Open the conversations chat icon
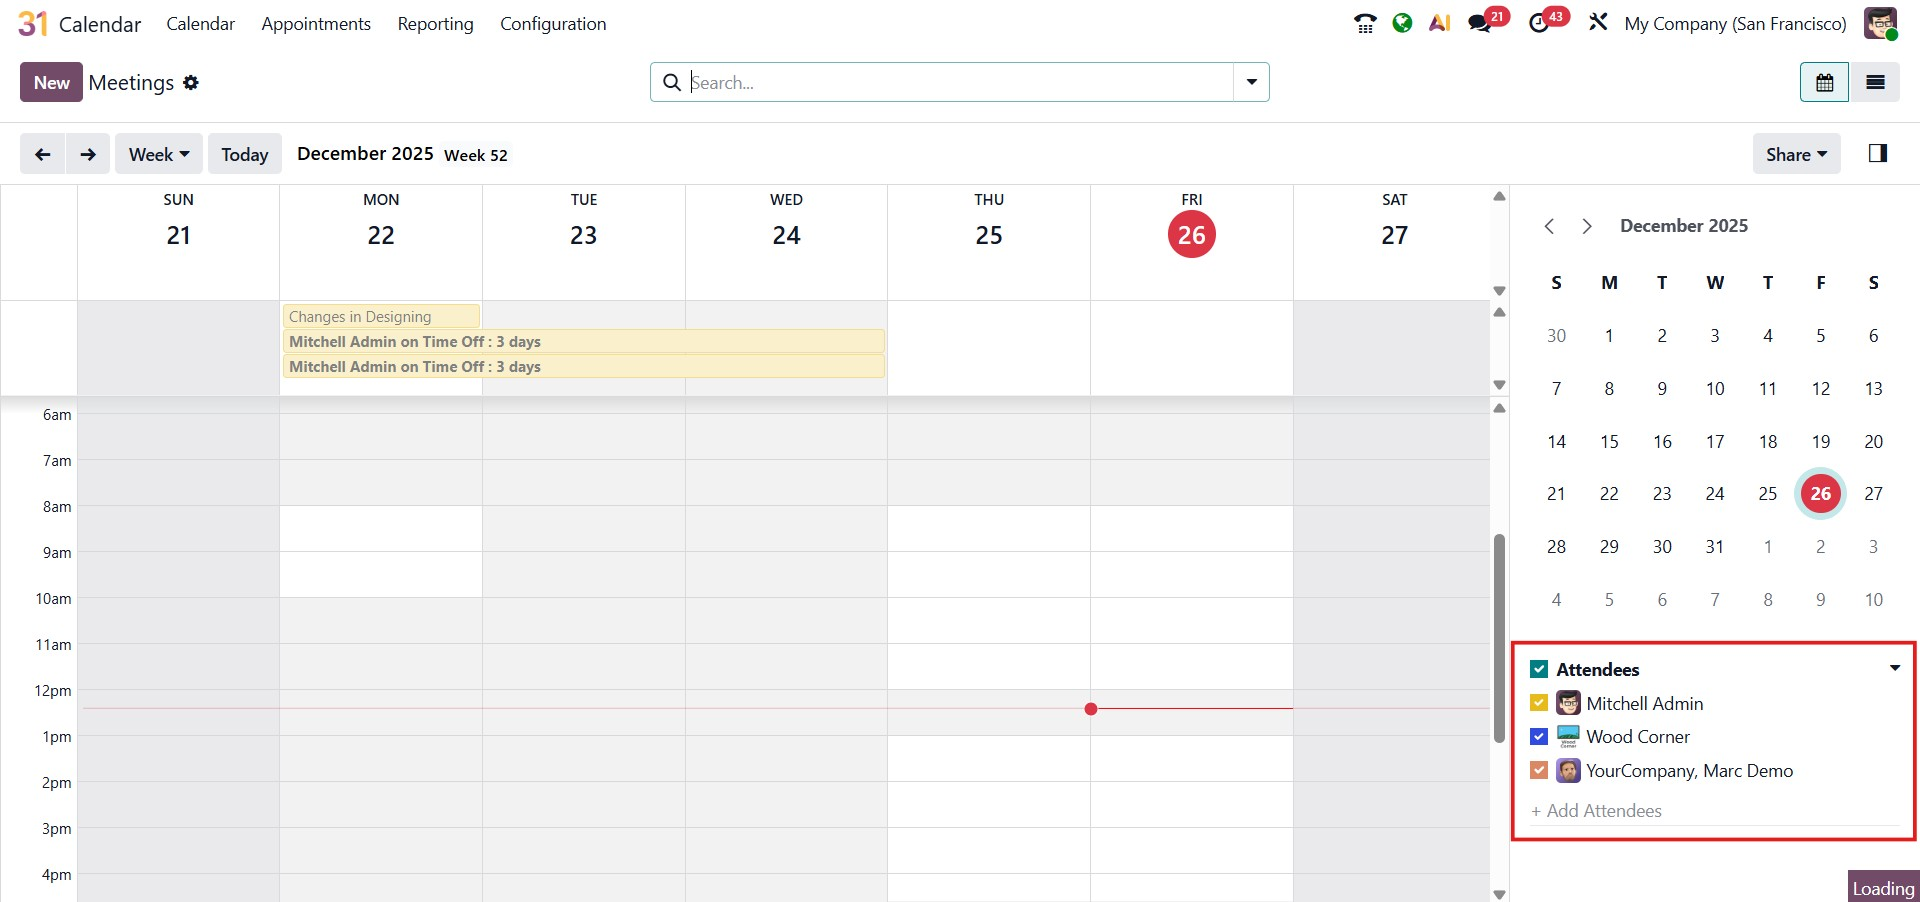 [x=1479, y=24]
